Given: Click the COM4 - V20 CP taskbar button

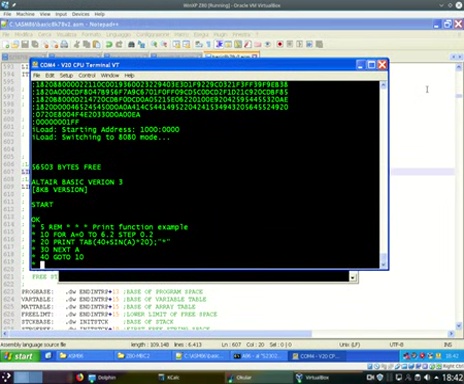Looking at the screenshot, I should coord(317,356).
